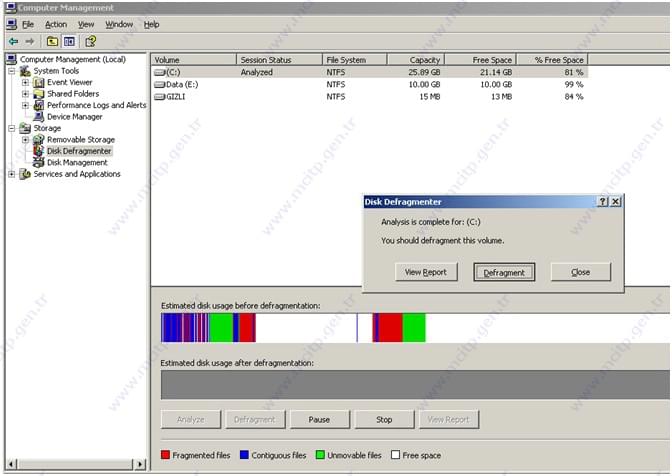Sort by Session Status column header
Screen dimensions: 672x476
tap(279, 60)
